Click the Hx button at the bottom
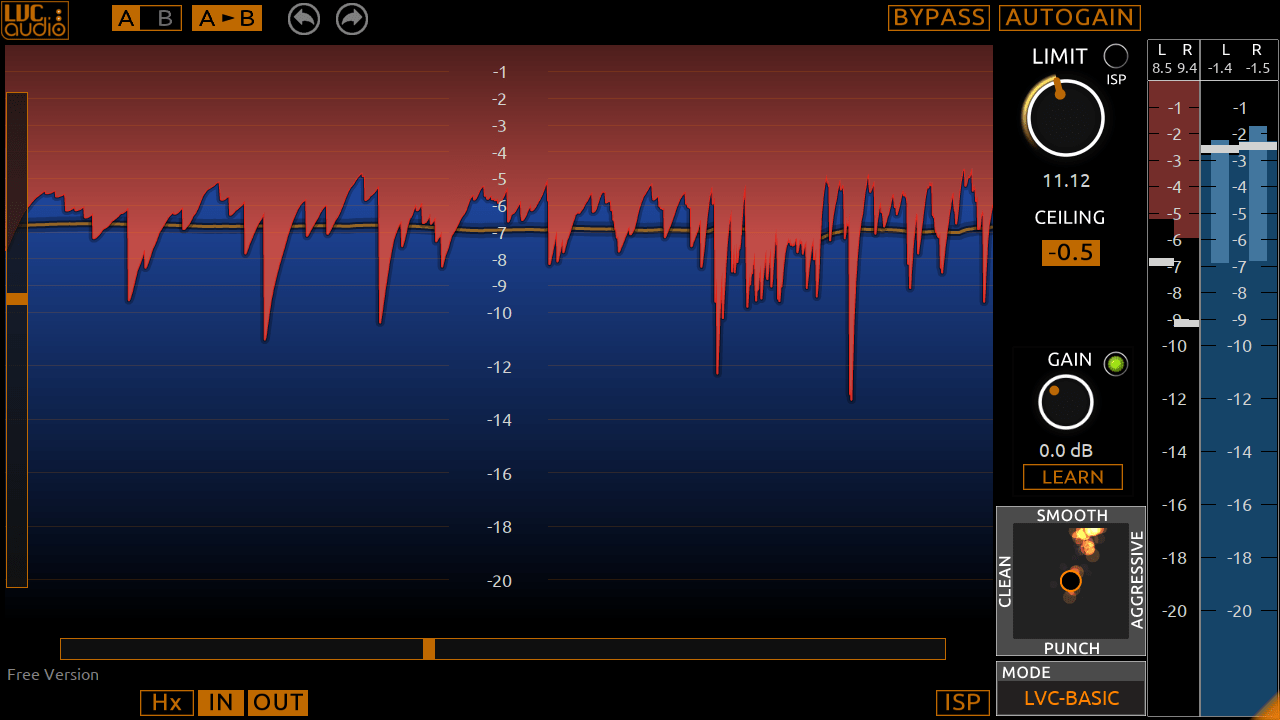 click(166, 703)
